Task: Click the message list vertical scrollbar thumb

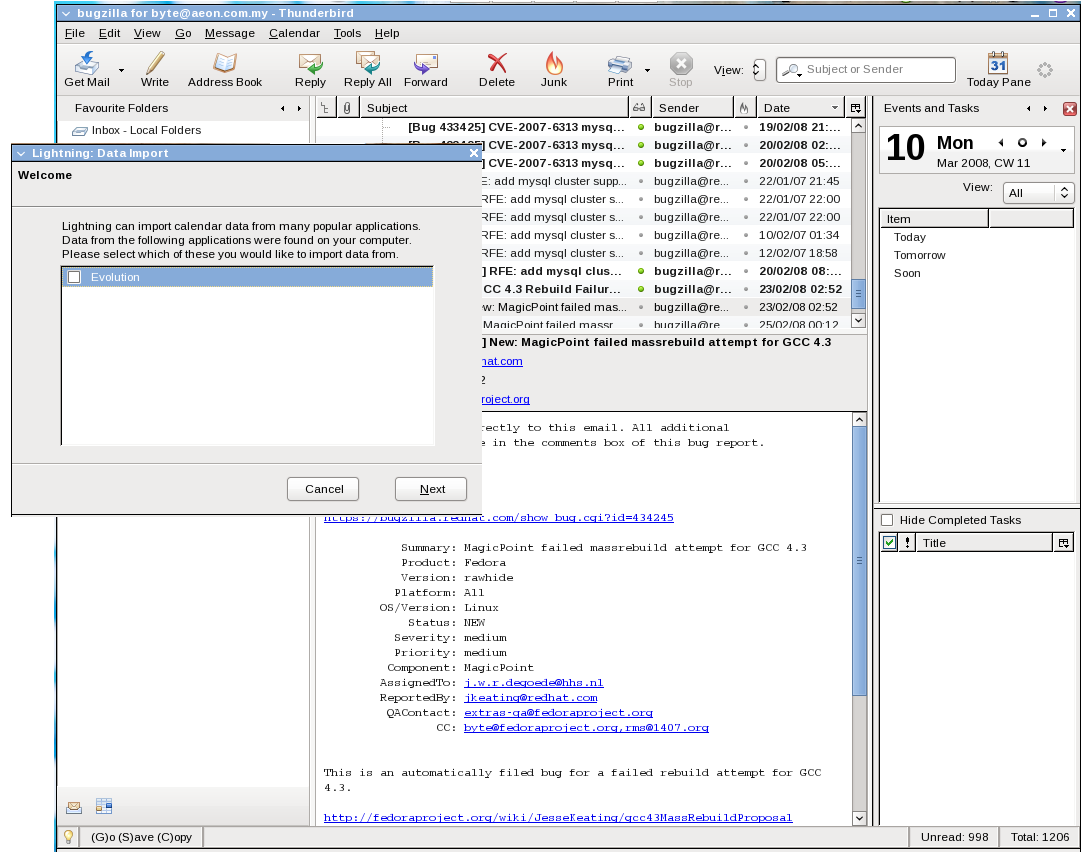Action: coord(858,294)
